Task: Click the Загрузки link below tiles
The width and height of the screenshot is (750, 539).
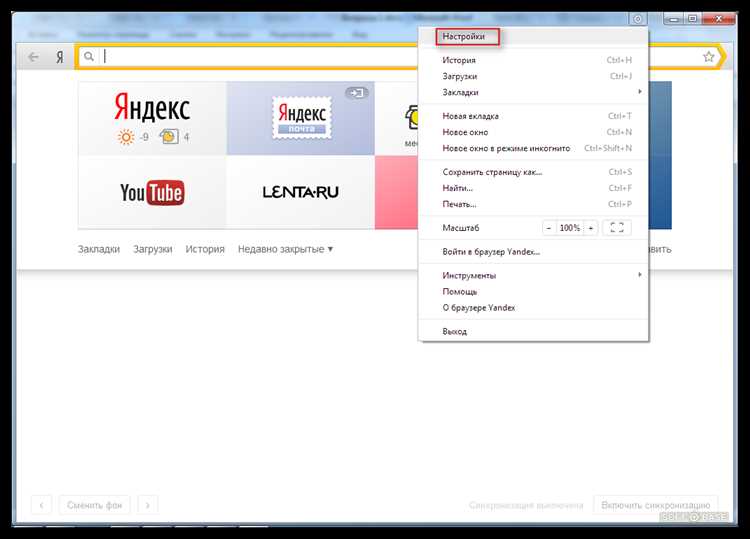Action: (x=152, y=249)
